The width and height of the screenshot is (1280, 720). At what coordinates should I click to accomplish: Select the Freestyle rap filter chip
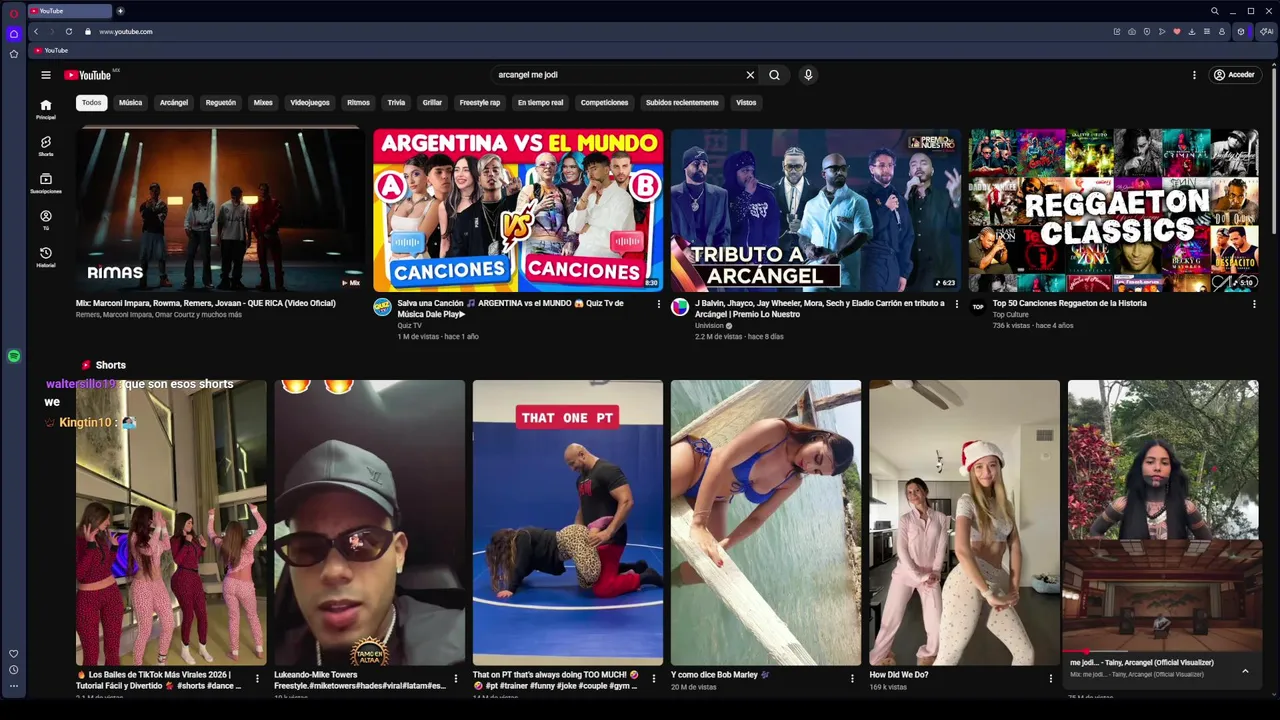coord(480,103)
